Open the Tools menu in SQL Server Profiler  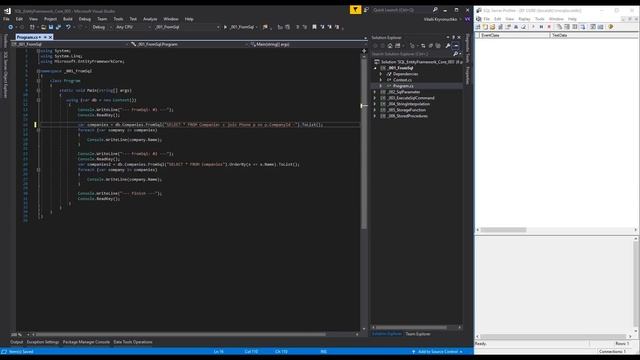click(540, 19)
